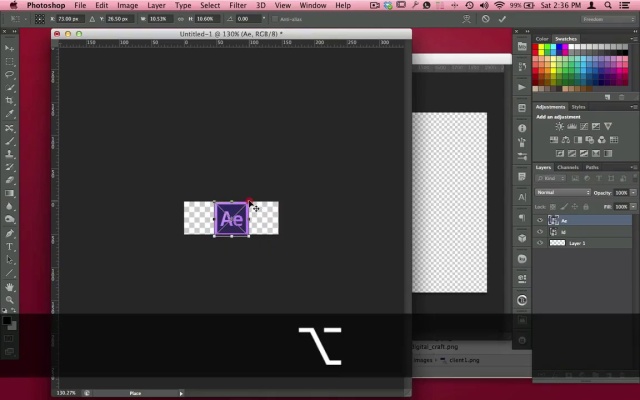Select the Pen tool
The height and width of the screenshot is (400, 640).
coord(9,233)
